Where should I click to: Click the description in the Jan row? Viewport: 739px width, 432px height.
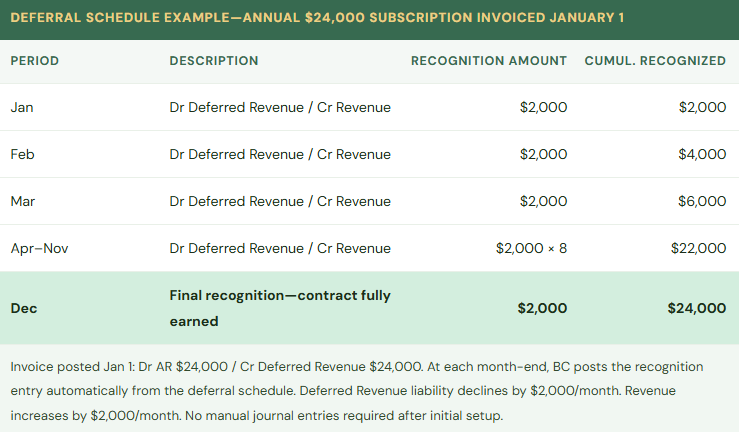(280, 107)
